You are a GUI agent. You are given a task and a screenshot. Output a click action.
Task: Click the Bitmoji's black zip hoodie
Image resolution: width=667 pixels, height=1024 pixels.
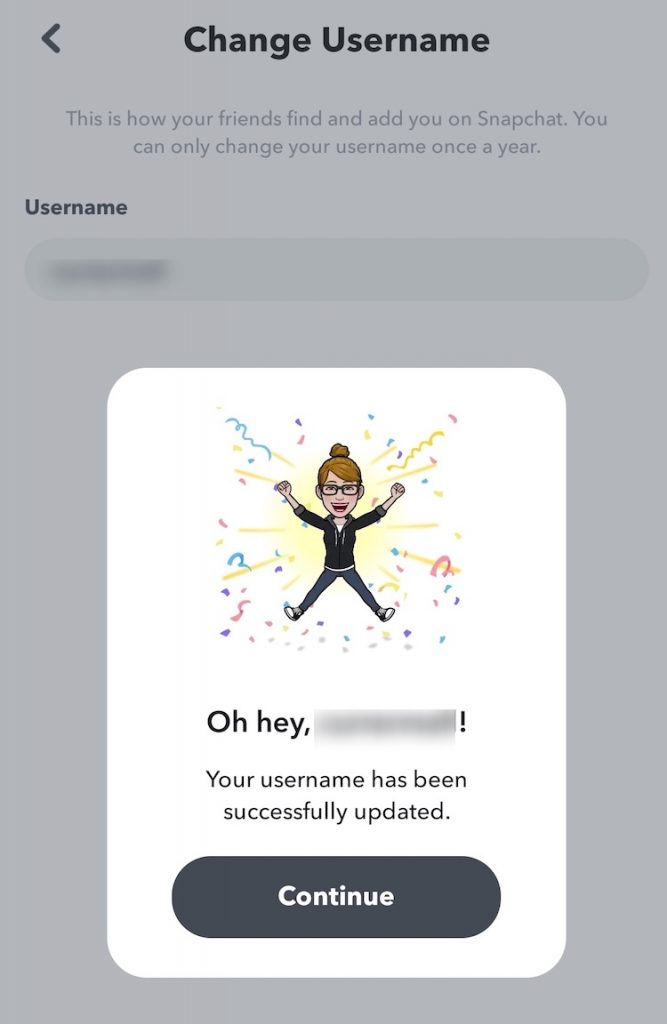pos(338,537)
